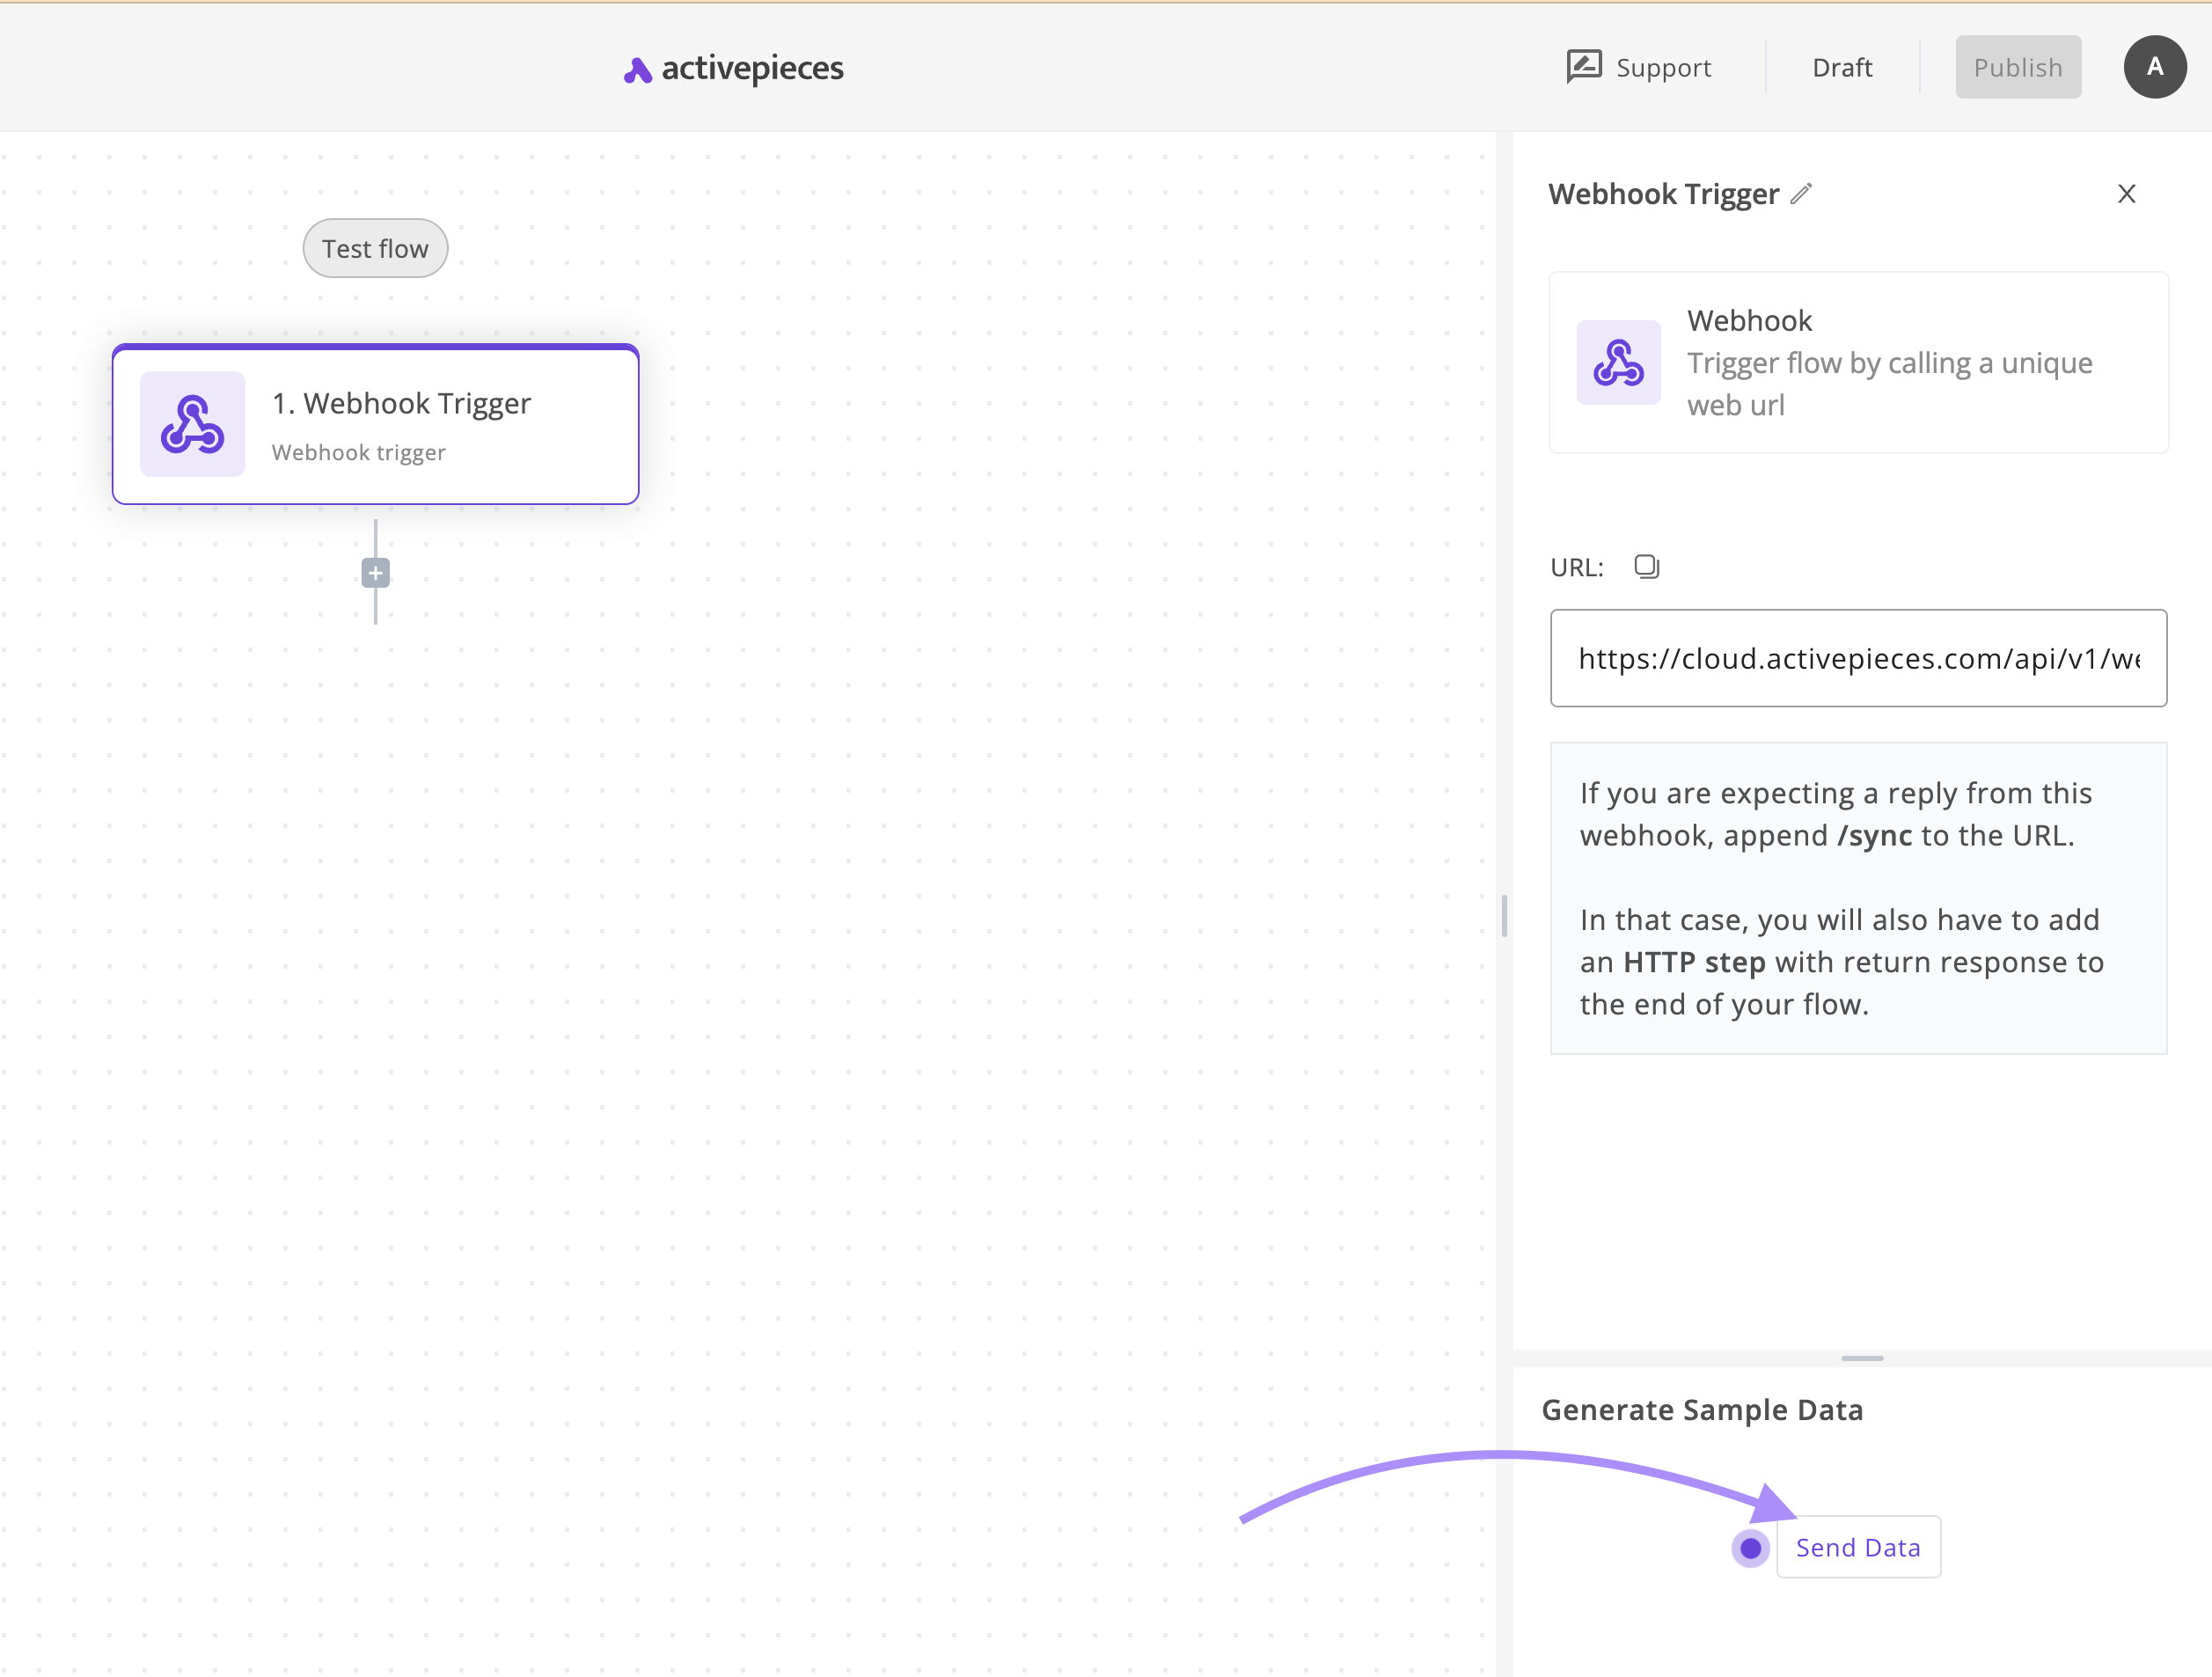Close the Webhook Trigger panel

coord(2127,194)
